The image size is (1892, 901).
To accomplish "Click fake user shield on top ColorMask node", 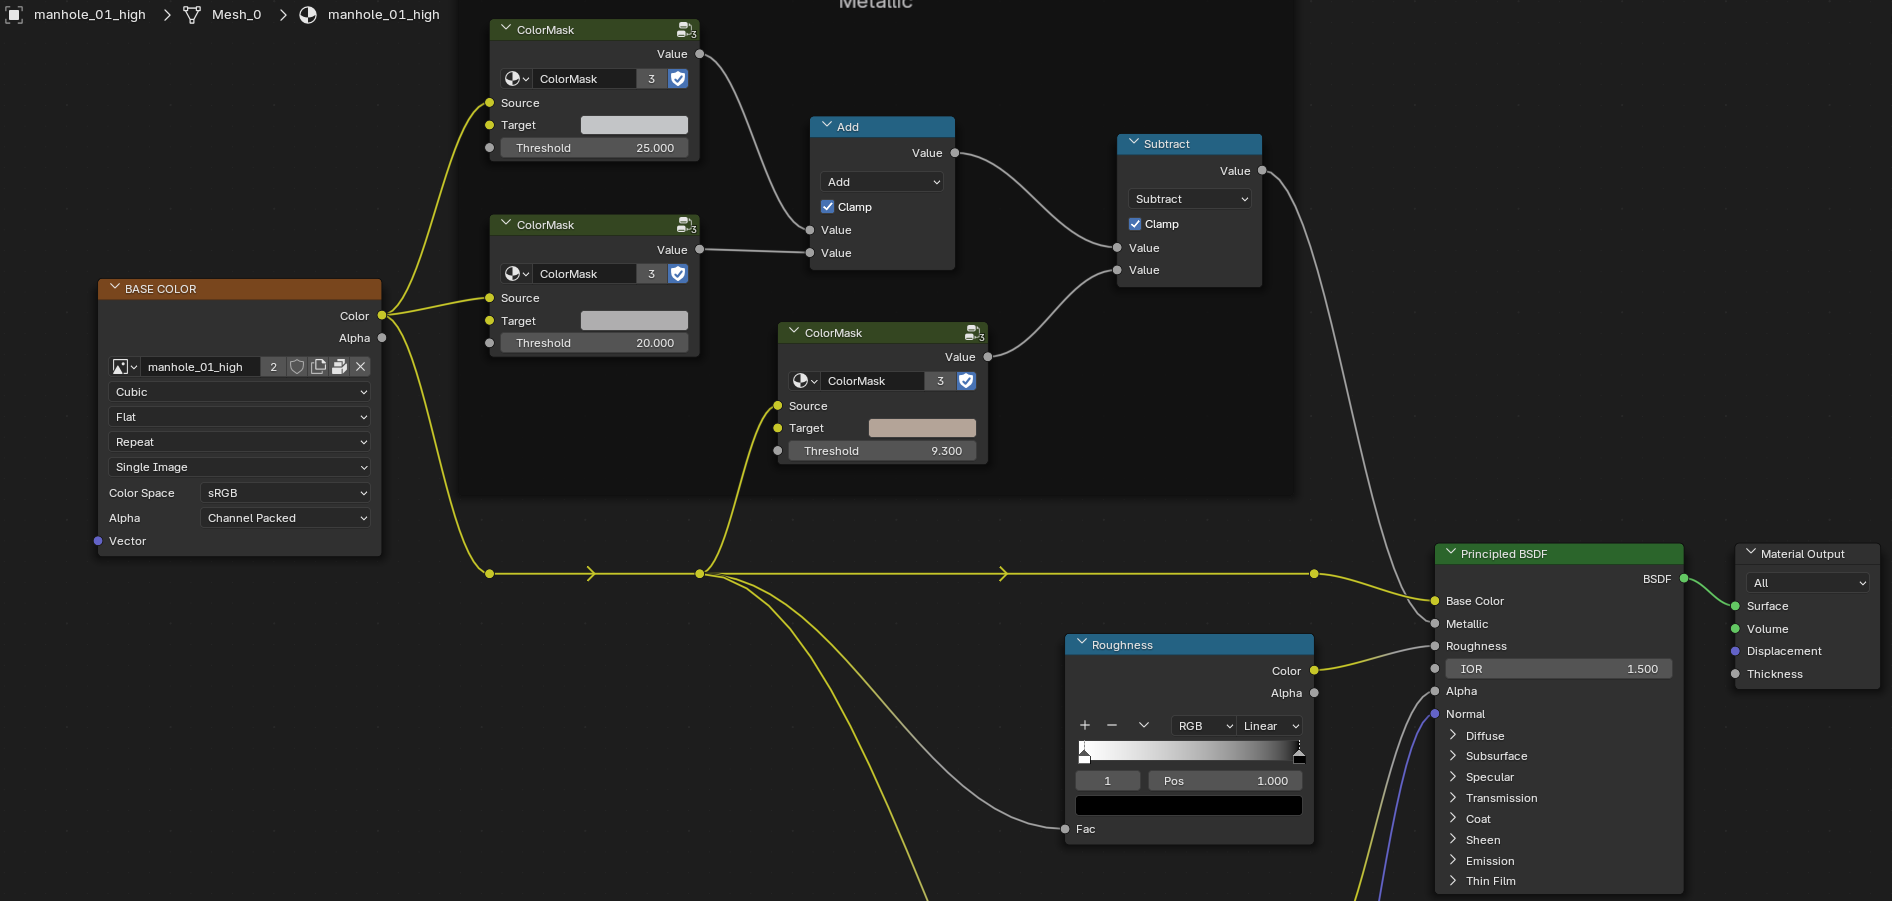I will [x=678, y=79].
